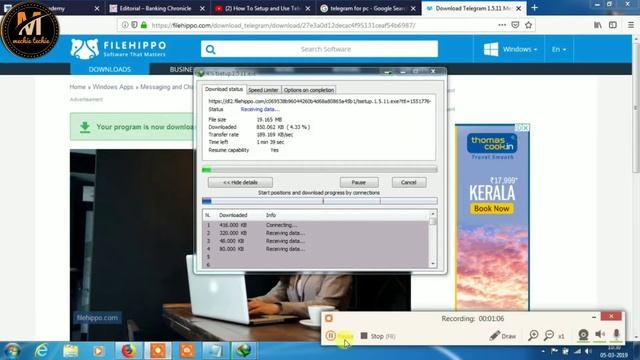Open Internet Explorer from the taskbar

click(41, 351)
